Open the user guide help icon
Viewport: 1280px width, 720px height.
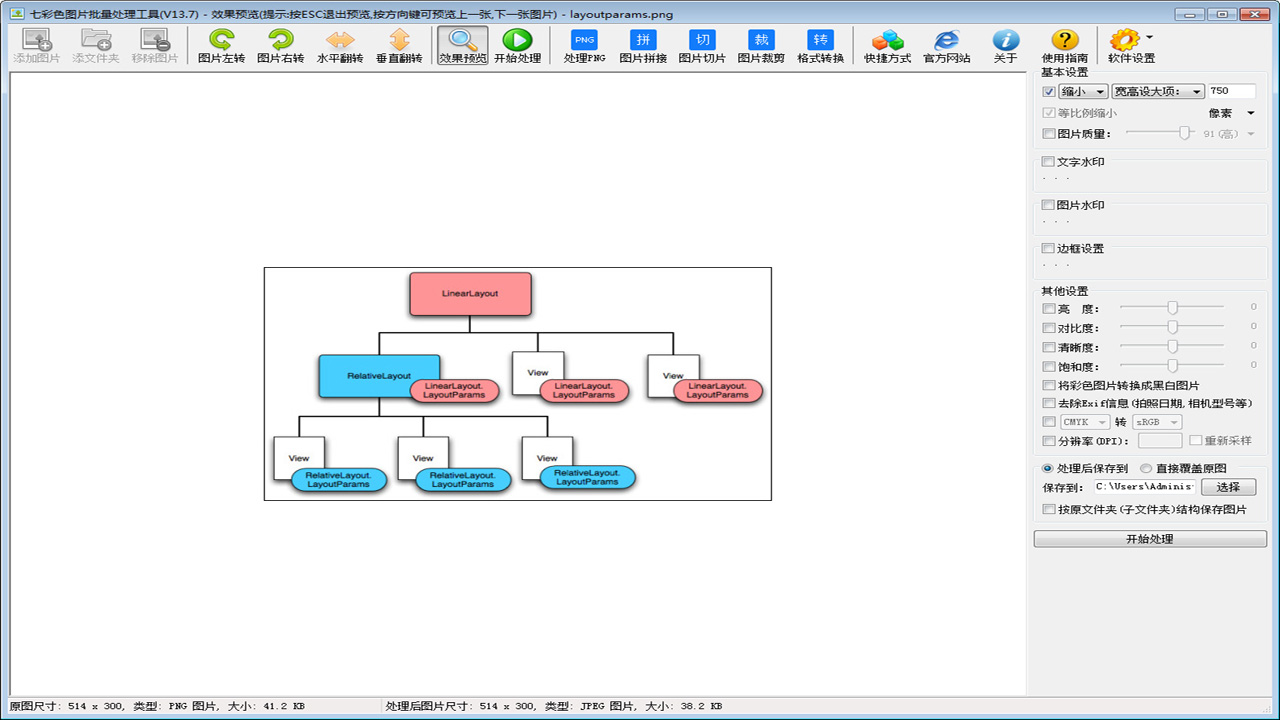click(1064, 40)
